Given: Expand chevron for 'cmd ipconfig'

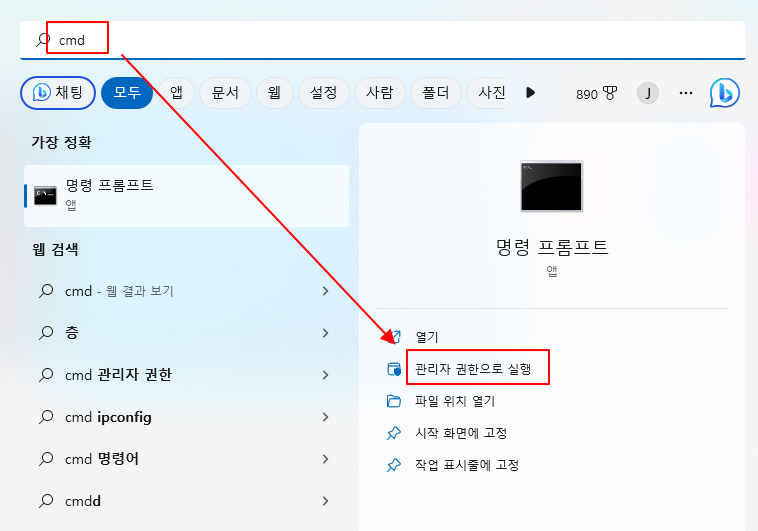Looking at the screenshot, I should (x=325, y=417).
